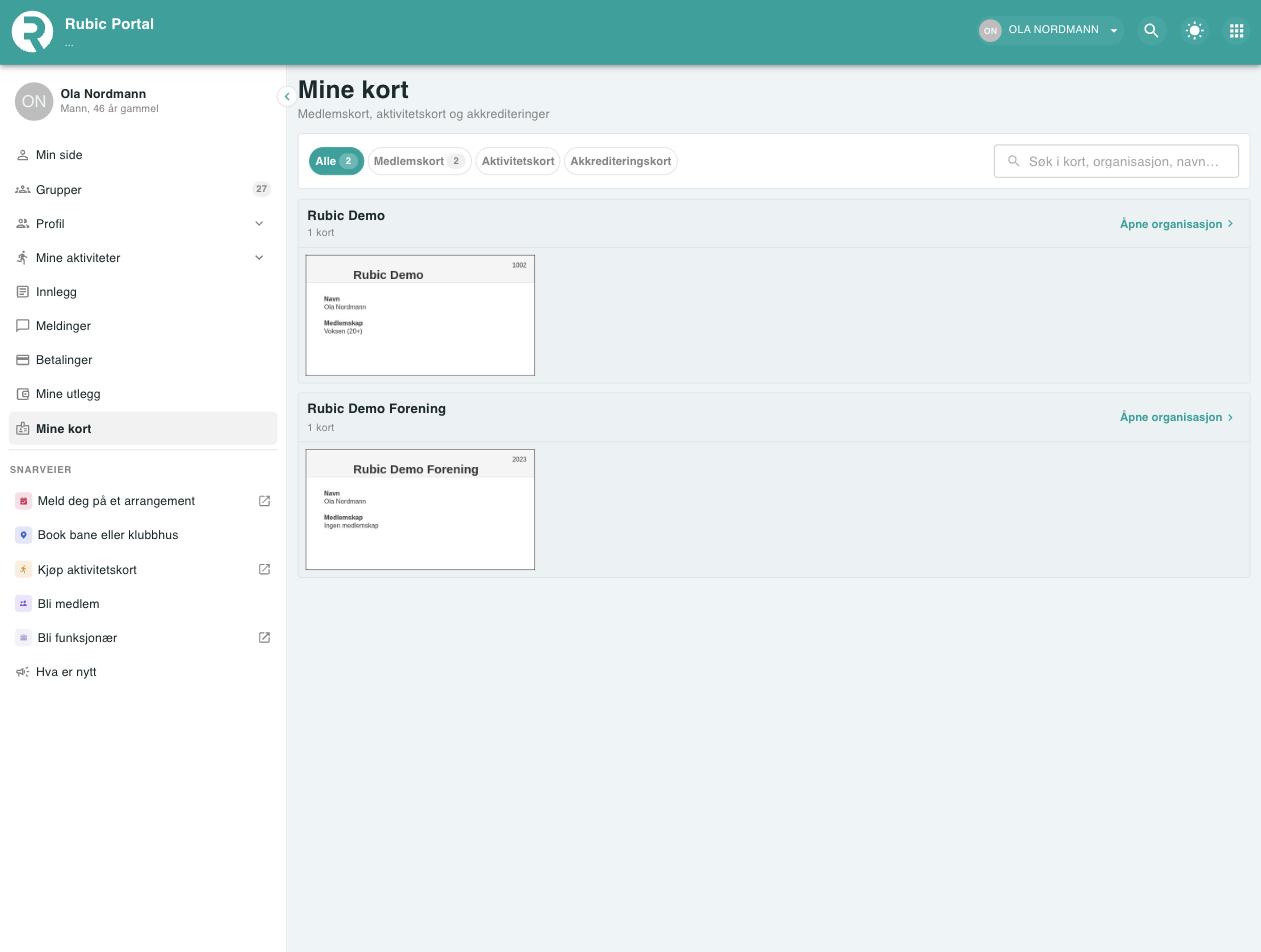Click the ON avatar in the header

click(x=990, y=30)
